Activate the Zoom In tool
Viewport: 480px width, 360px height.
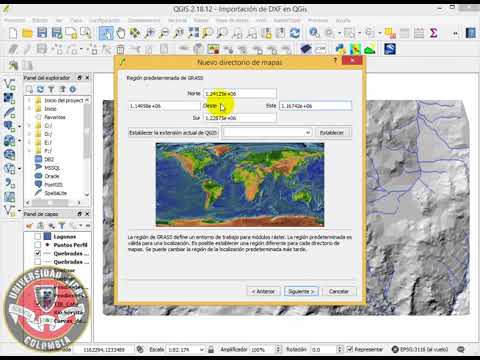(150, 33)
